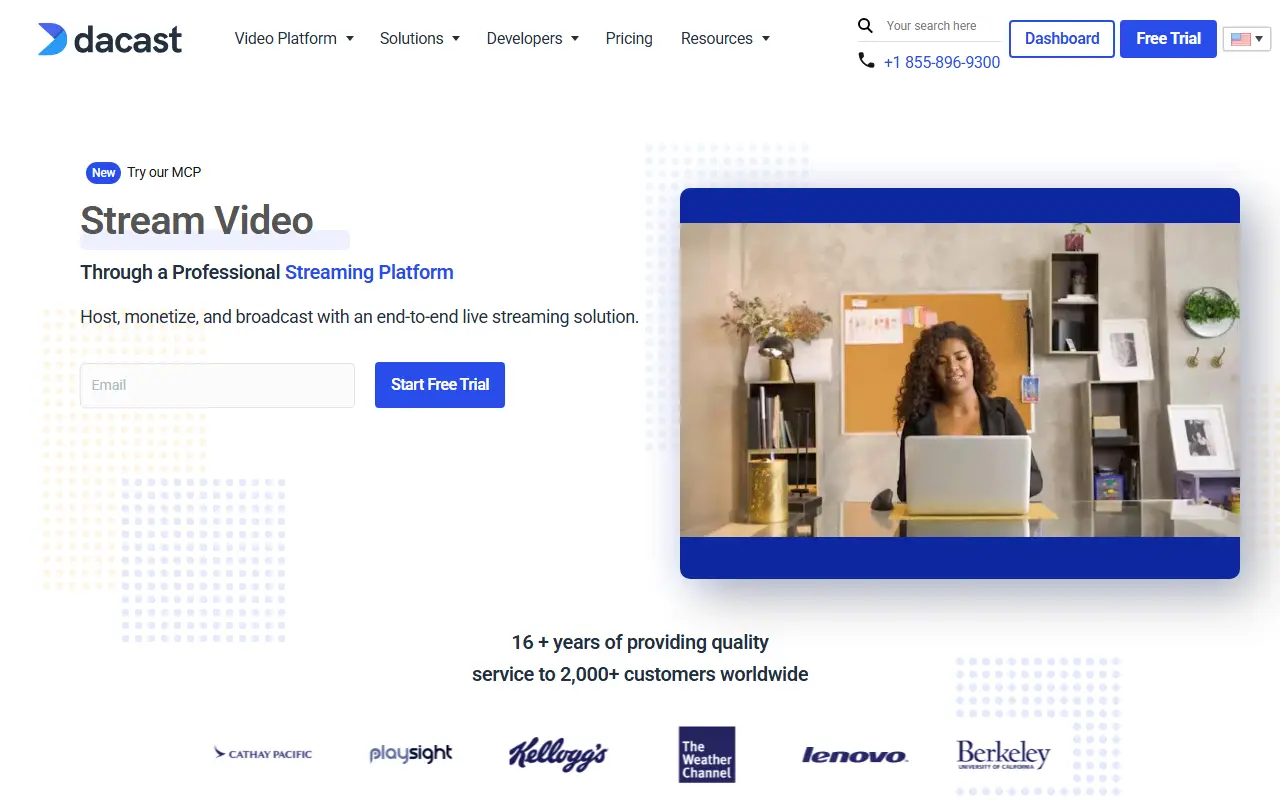Image resolution: width=1280 pixels, height=800 pixels.
Task: Click the Host, monetize, and broadcast tagline
Action: click(359, 317)
